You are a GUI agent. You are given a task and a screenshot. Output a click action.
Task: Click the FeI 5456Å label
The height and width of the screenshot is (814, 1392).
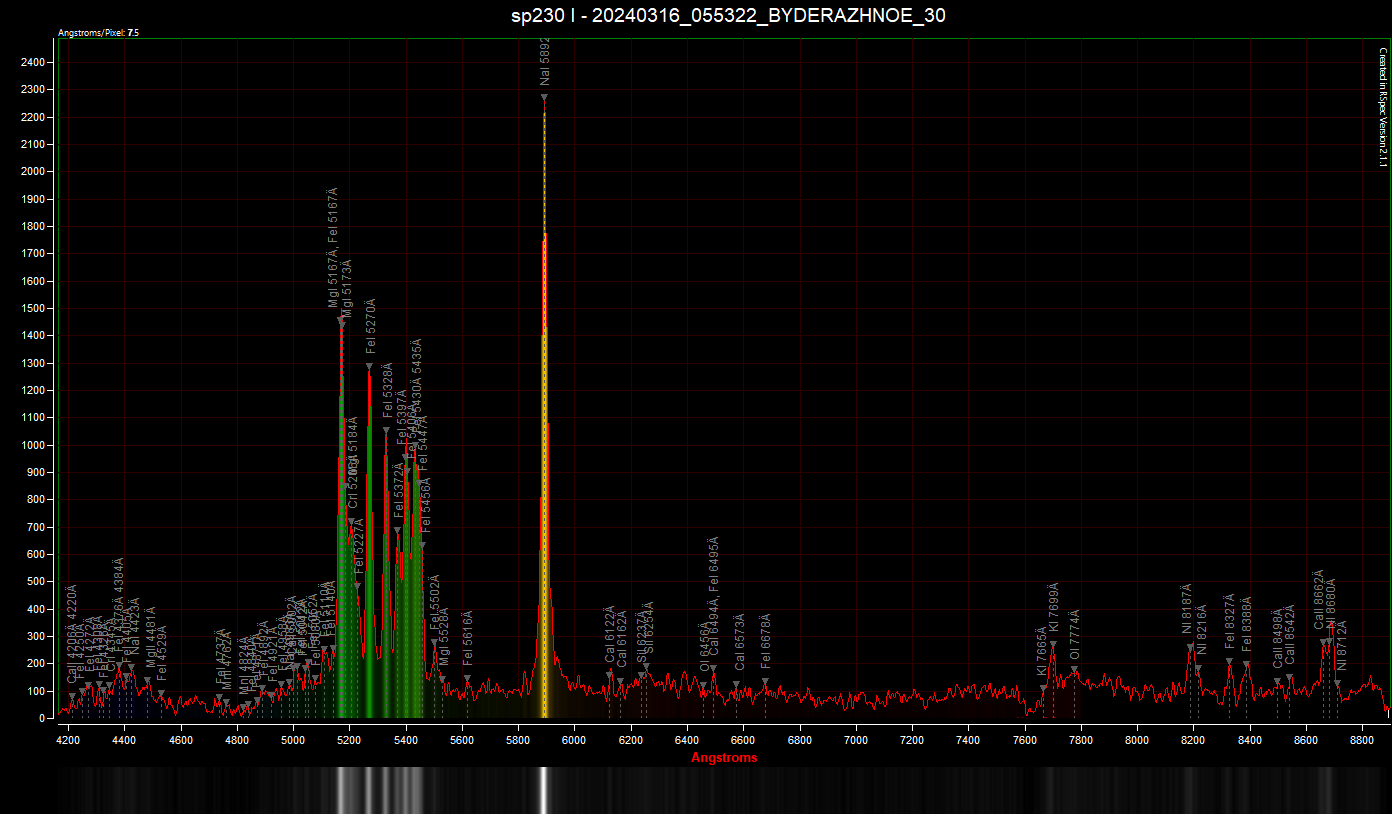427,506
